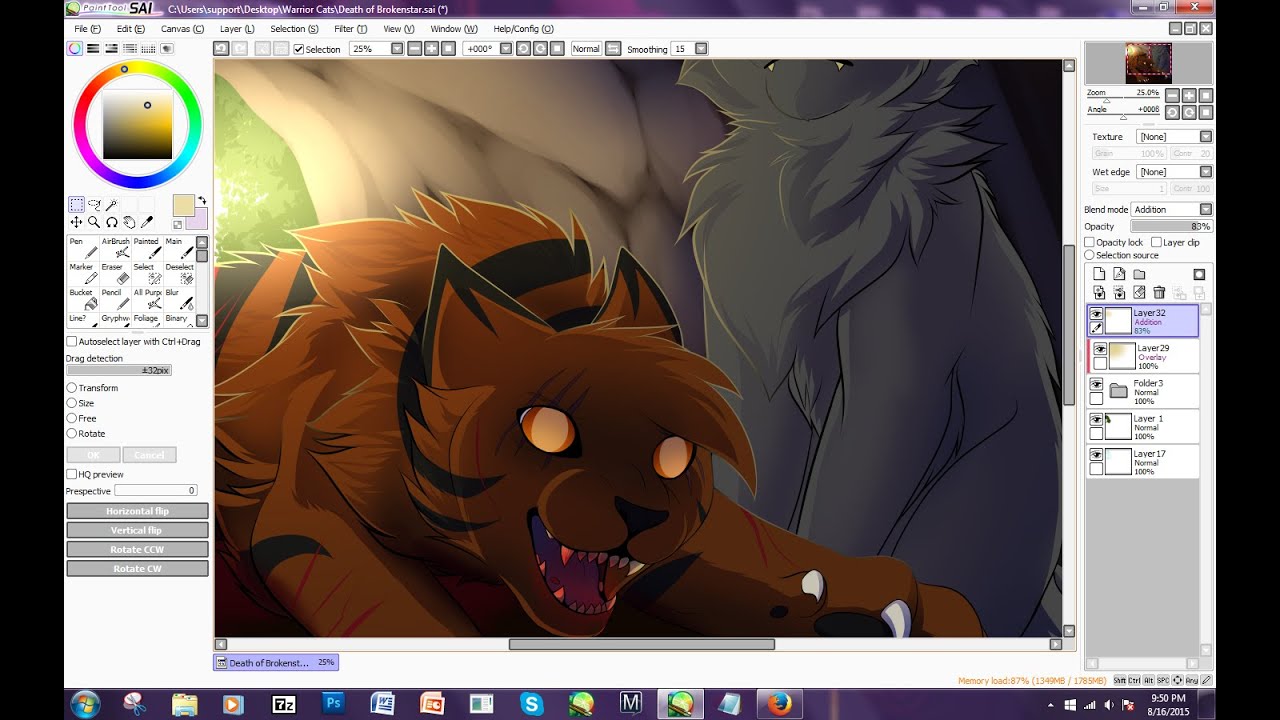This screenshot has width=1280, height=720.
Task: Open the Window menu
Action: click(454, 29)
